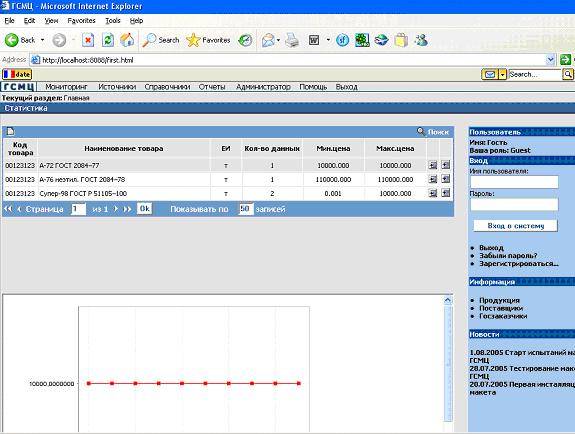Image resolution: width=575 pixels, height=434 pixels.
Task: Click the Forward navigation arrow icon
Action: click(x=59, y=40)
